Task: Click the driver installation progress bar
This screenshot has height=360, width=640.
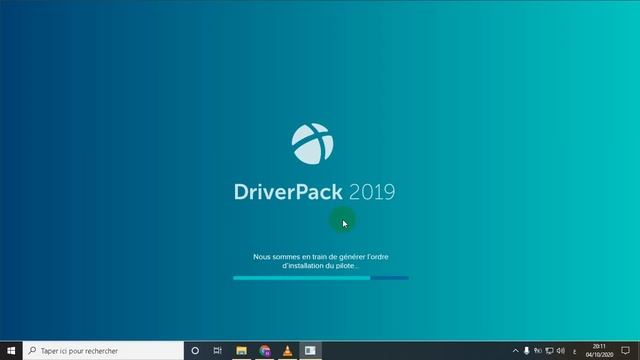Action: coord(321,278)
